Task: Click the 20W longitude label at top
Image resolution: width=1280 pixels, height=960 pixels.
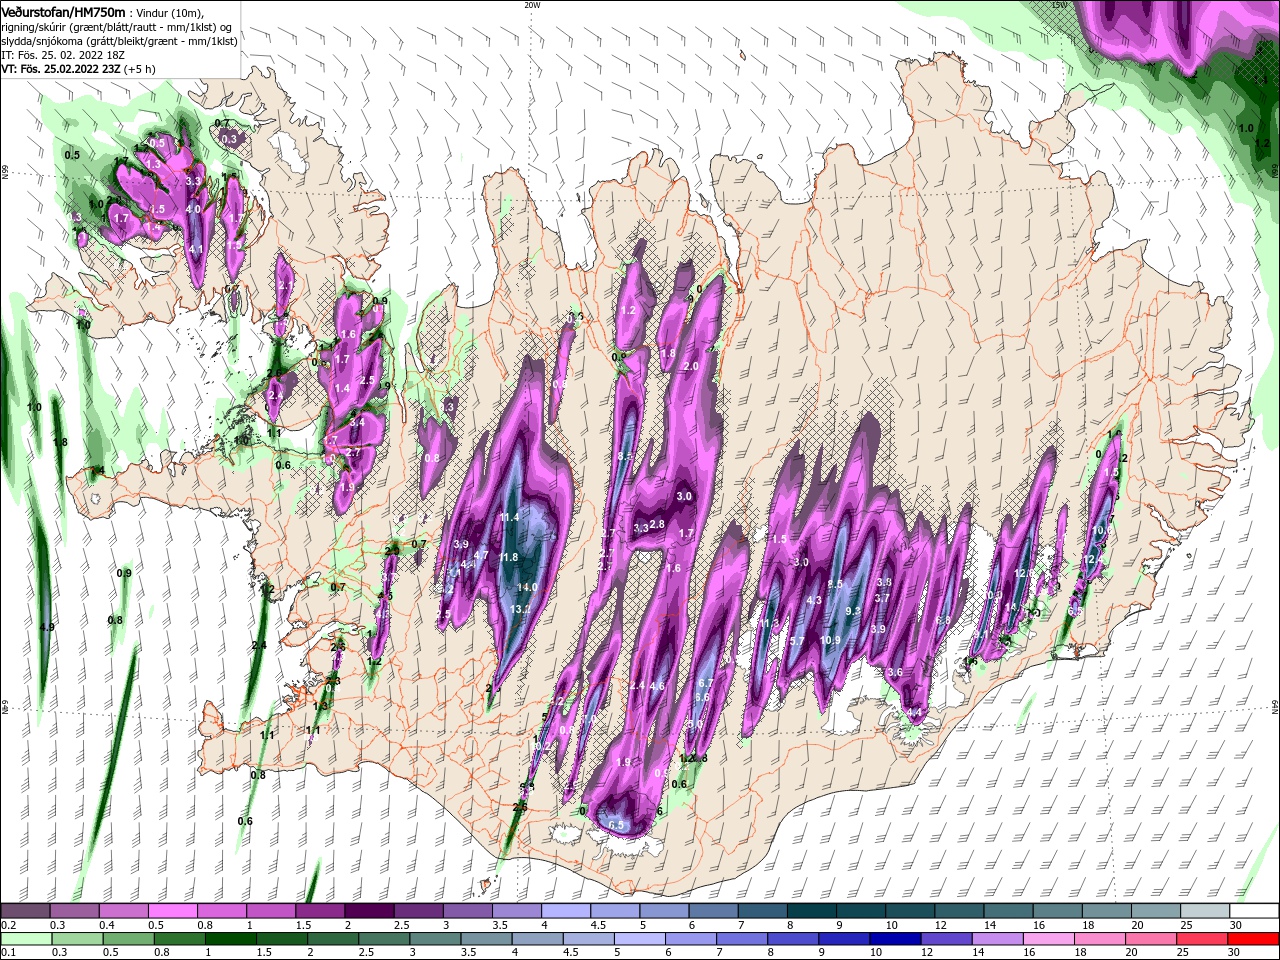Action: (x=532, y=5)
